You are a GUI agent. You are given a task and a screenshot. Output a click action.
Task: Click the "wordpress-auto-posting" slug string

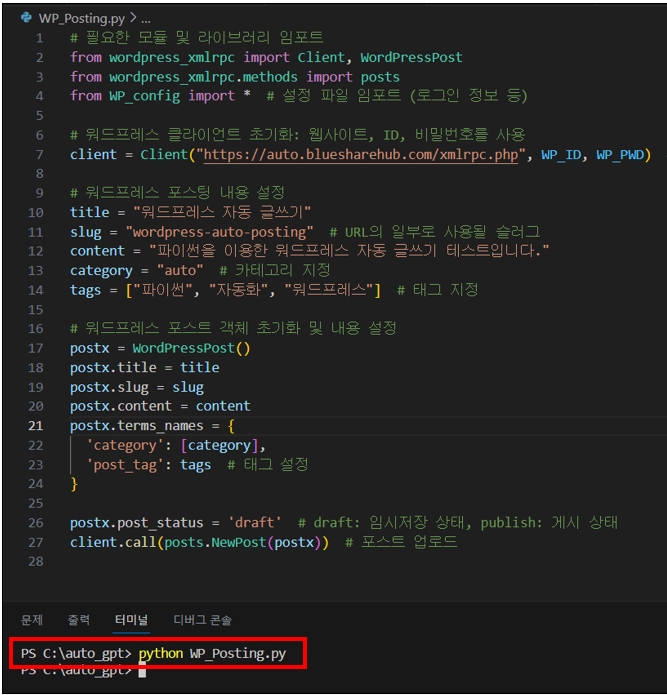(x=219, y=232)
